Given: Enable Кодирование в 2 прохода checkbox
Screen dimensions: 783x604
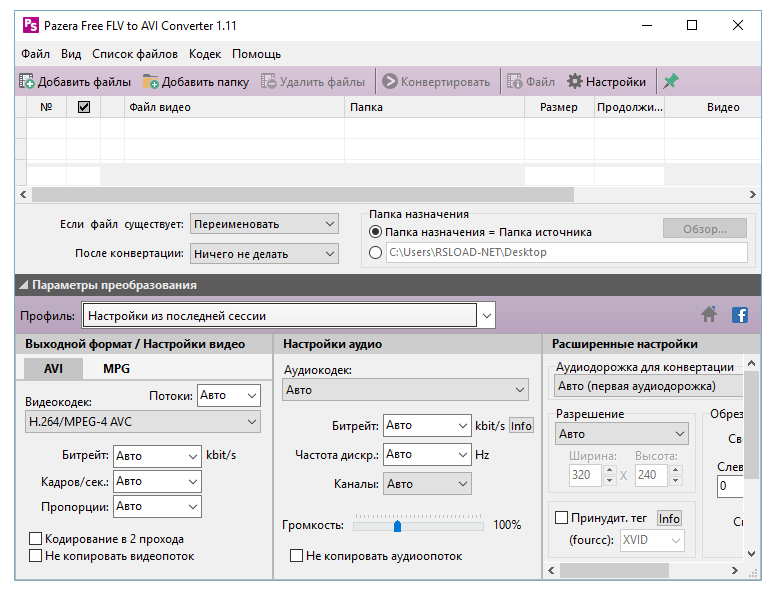Looking at the screenshot, I should tap(36, 539).
